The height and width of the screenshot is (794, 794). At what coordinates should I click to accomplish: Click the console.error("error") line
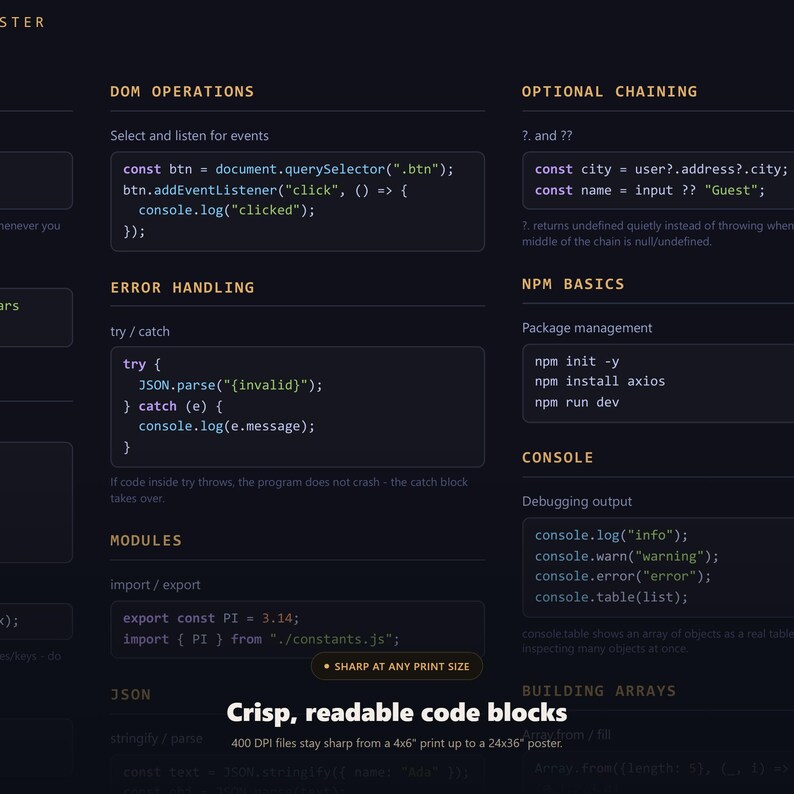pos(623,576)
